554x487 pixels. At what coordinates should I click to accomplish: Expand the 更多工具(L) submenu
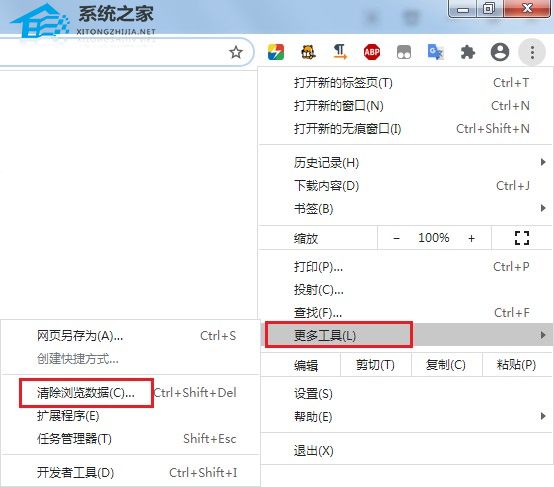pos(406,335)
